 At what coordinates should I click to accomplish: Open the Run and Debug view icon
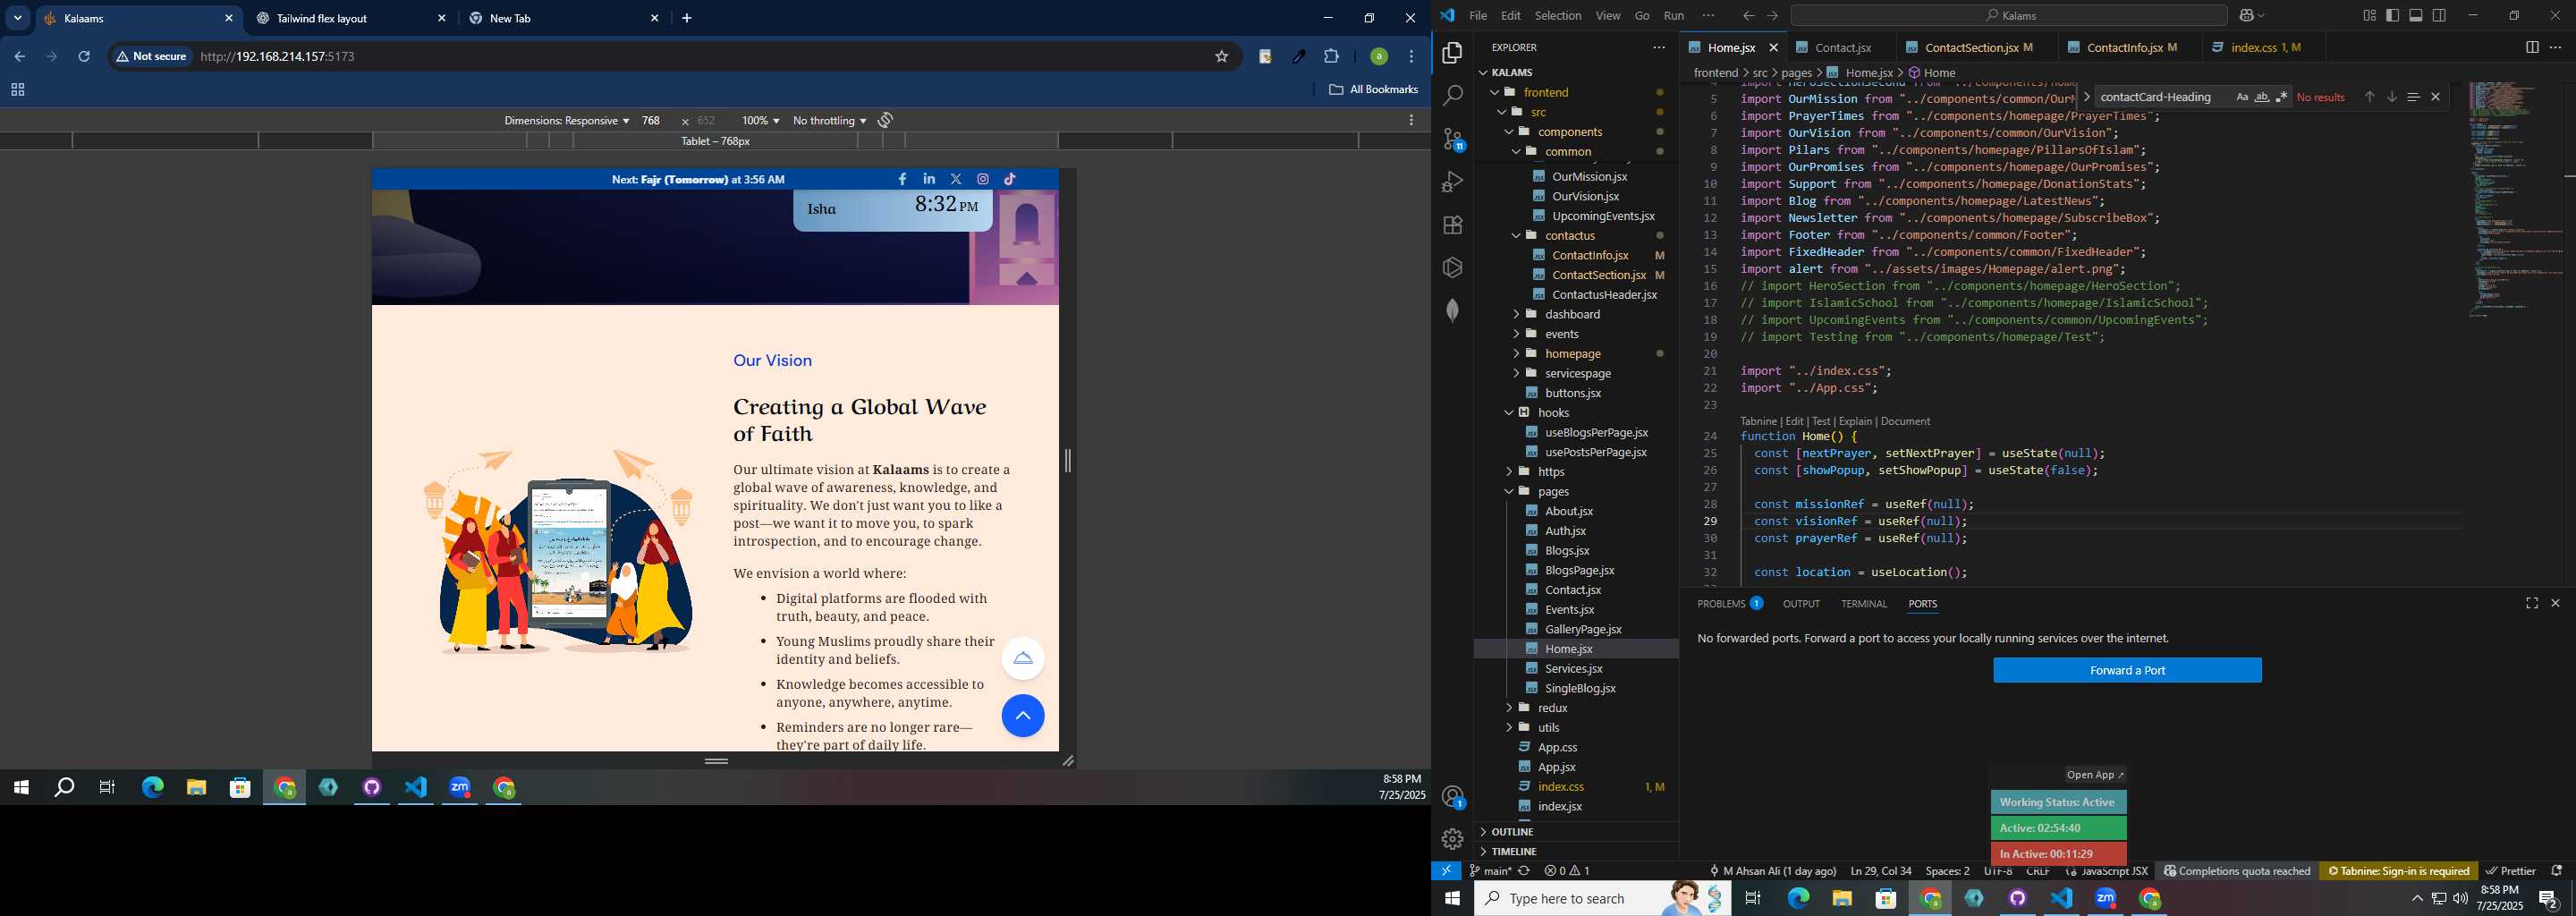pos(1452,182)
